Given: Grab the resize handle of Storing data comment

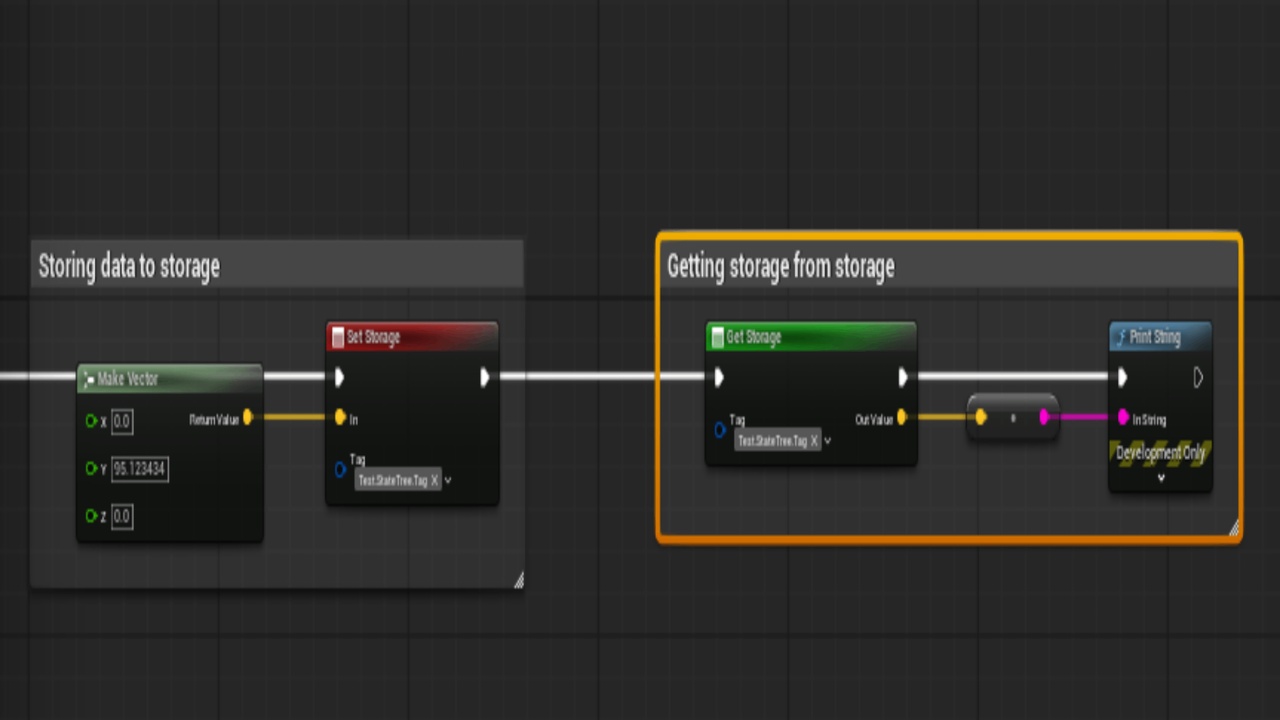Looking at the screenshot, I should point(518,580).
